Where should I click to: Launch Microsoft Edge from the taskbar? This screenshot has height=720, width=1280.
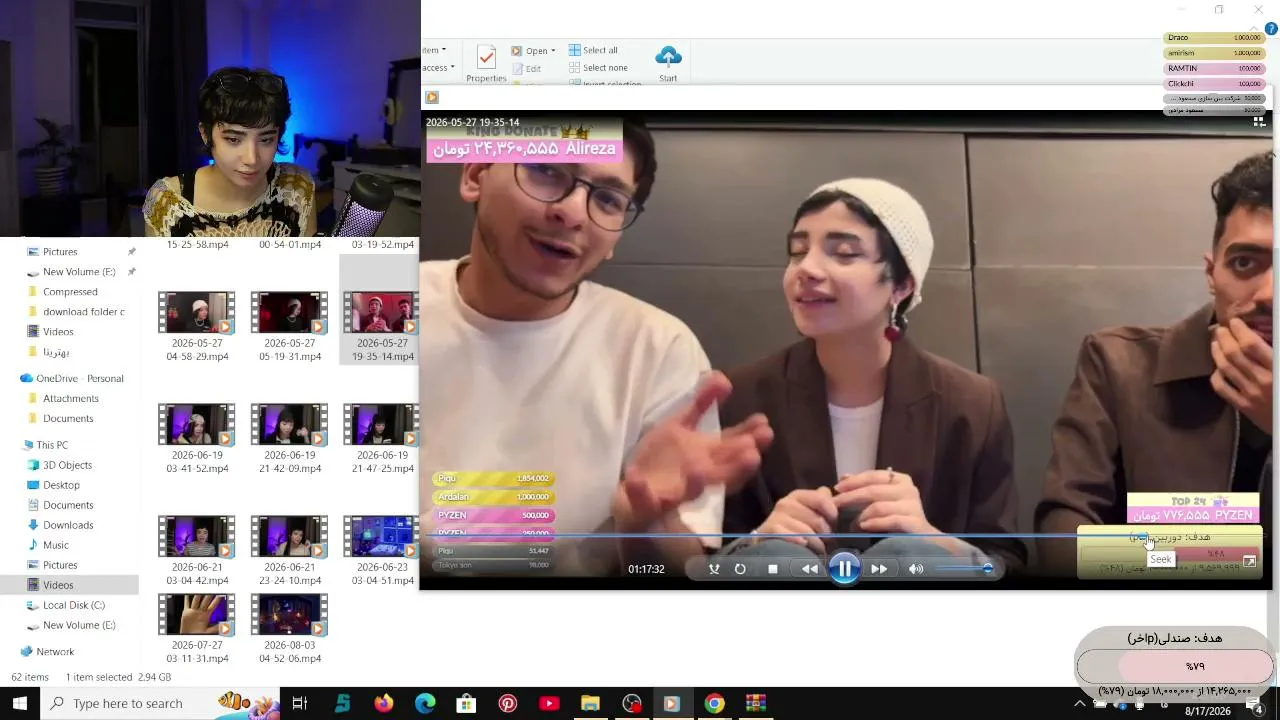click(x=425, y=704)
